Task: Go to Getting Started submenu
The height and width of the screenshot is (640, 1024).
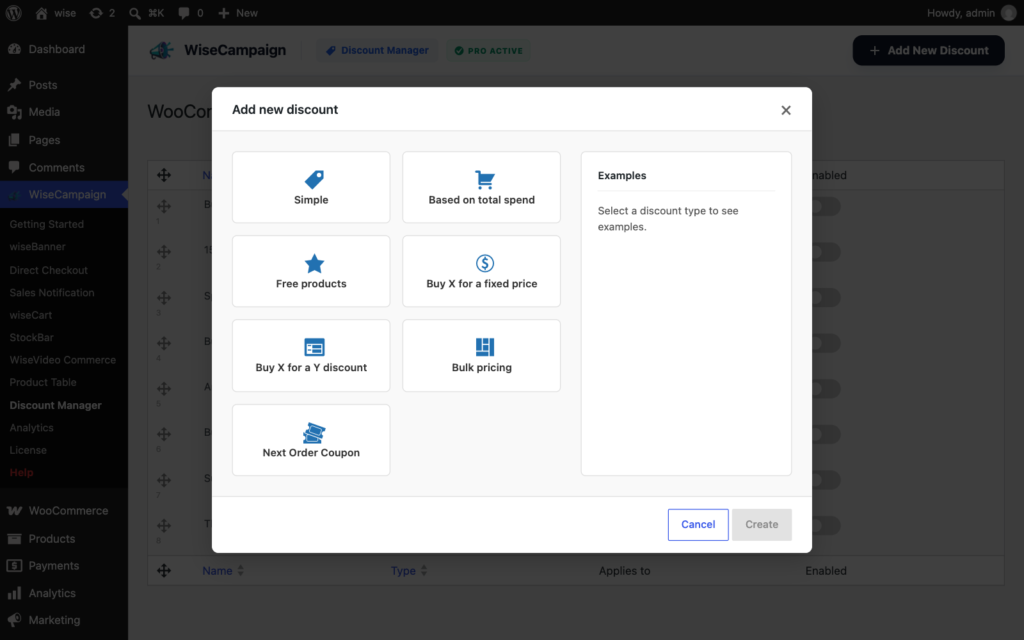Action: [x=46, y=224]
